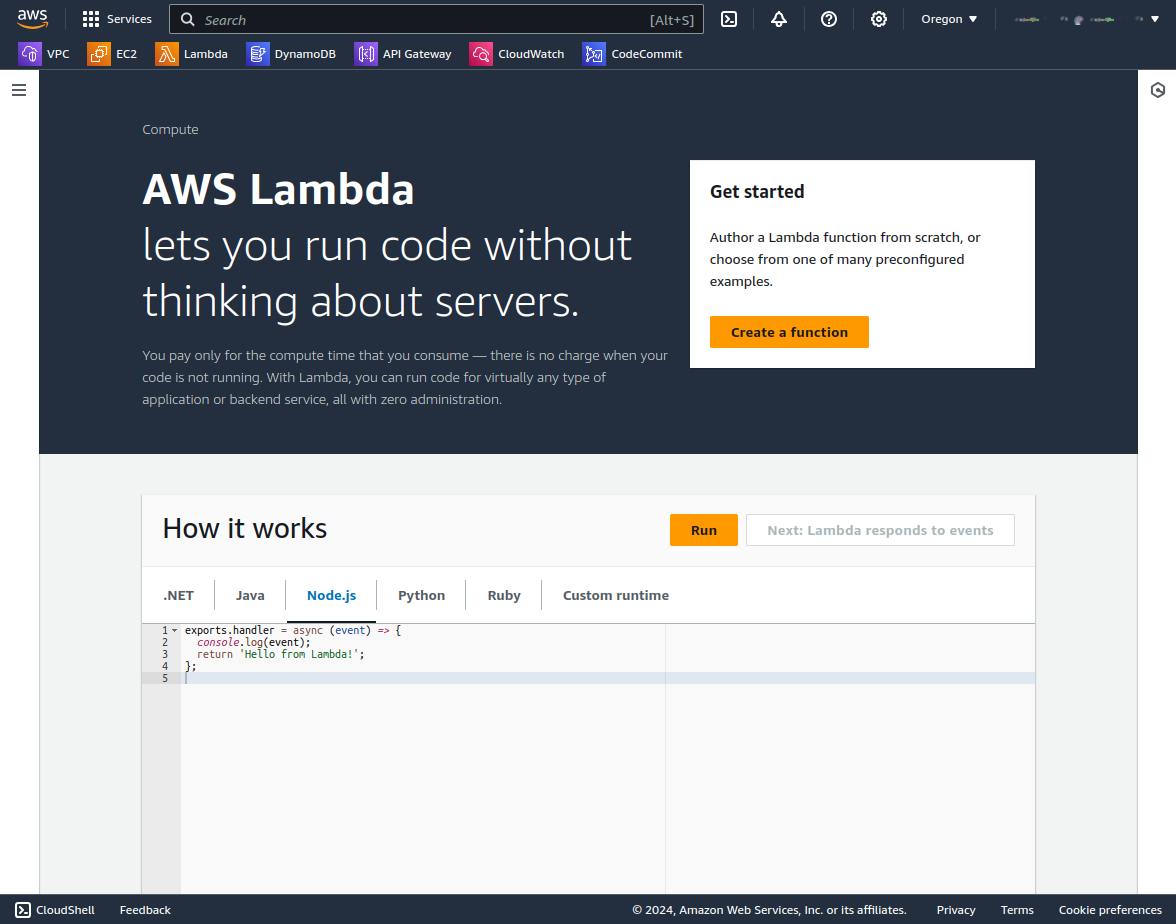Click the search magnifier icon
Image resolution: width=1176 pixels, height=924 pixels.
pos(188,20)
